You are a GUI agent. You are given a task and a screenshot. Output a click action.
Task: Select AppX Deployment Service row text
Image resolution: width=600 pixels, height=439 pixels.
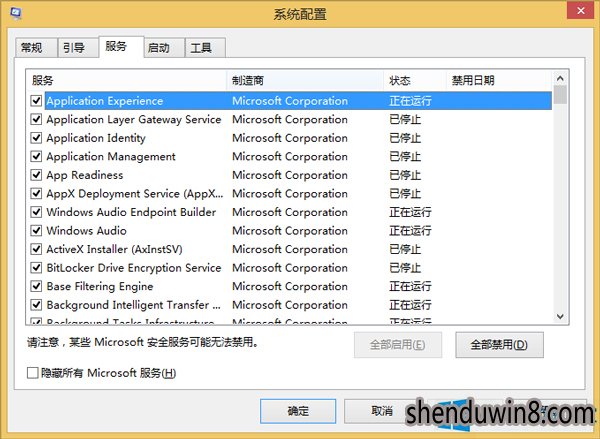135,194
